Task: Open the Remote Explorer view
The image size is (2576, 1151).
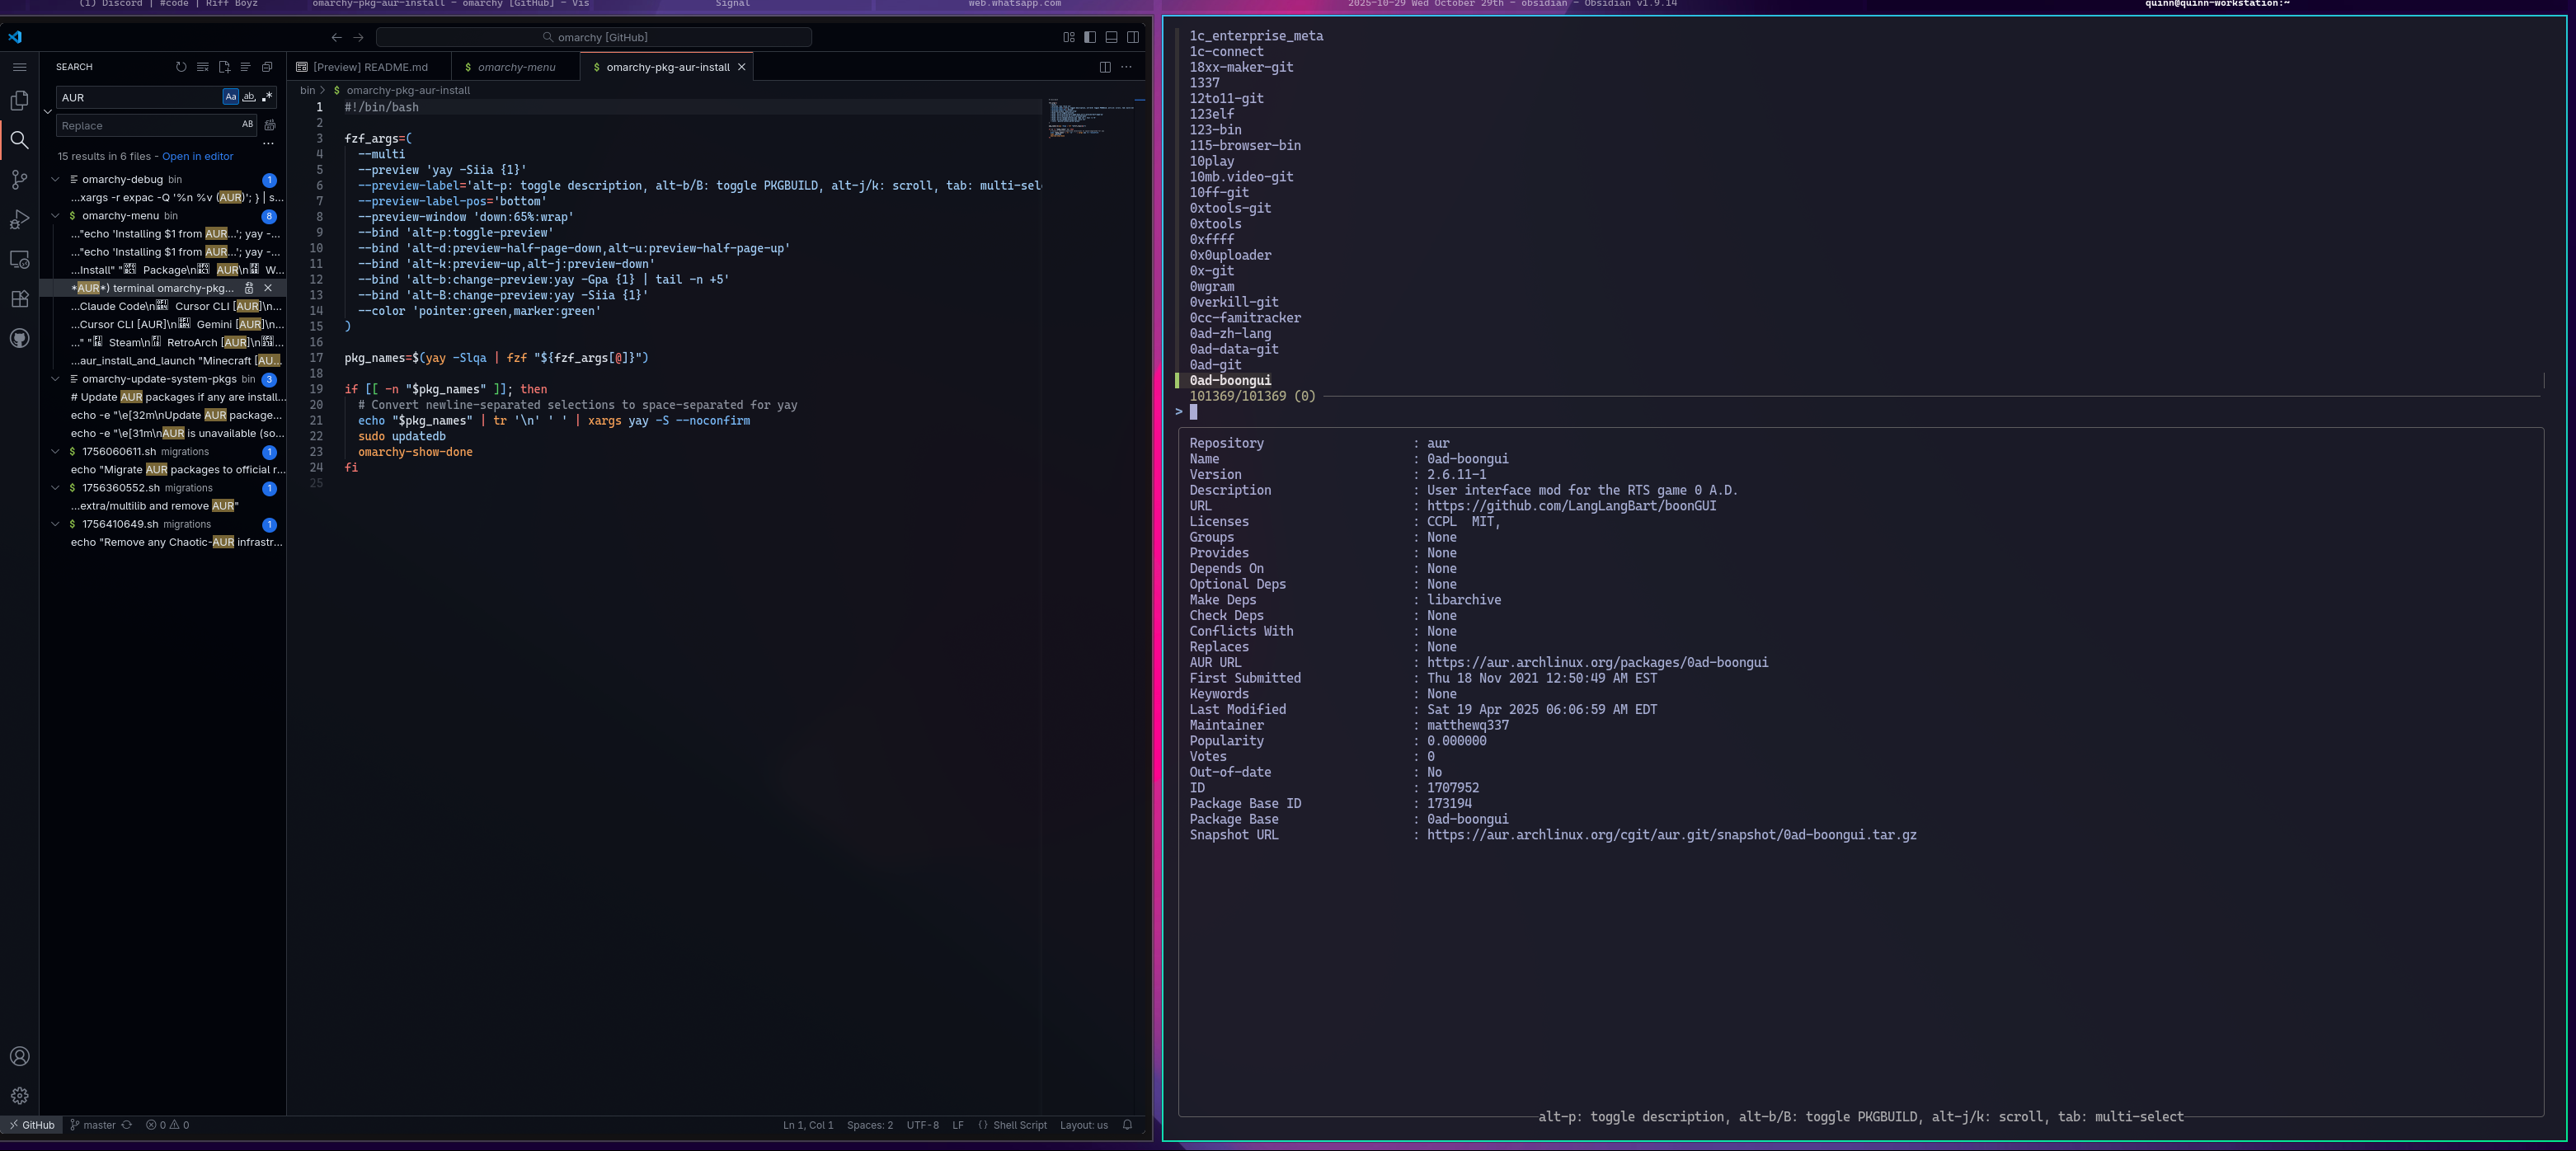Action: [19, 259]
